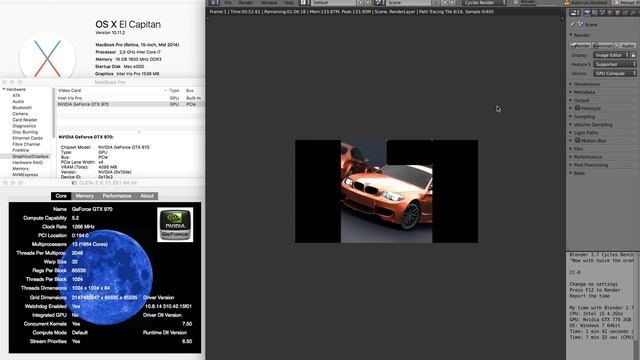Screen dimensions: 640x360
Task: Switch to the About tab in CUDA-Z
Action: coord(147,196)
